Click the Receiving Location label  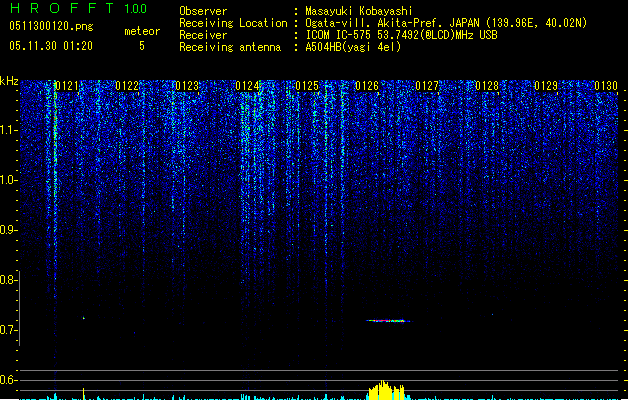coord(233,23)
